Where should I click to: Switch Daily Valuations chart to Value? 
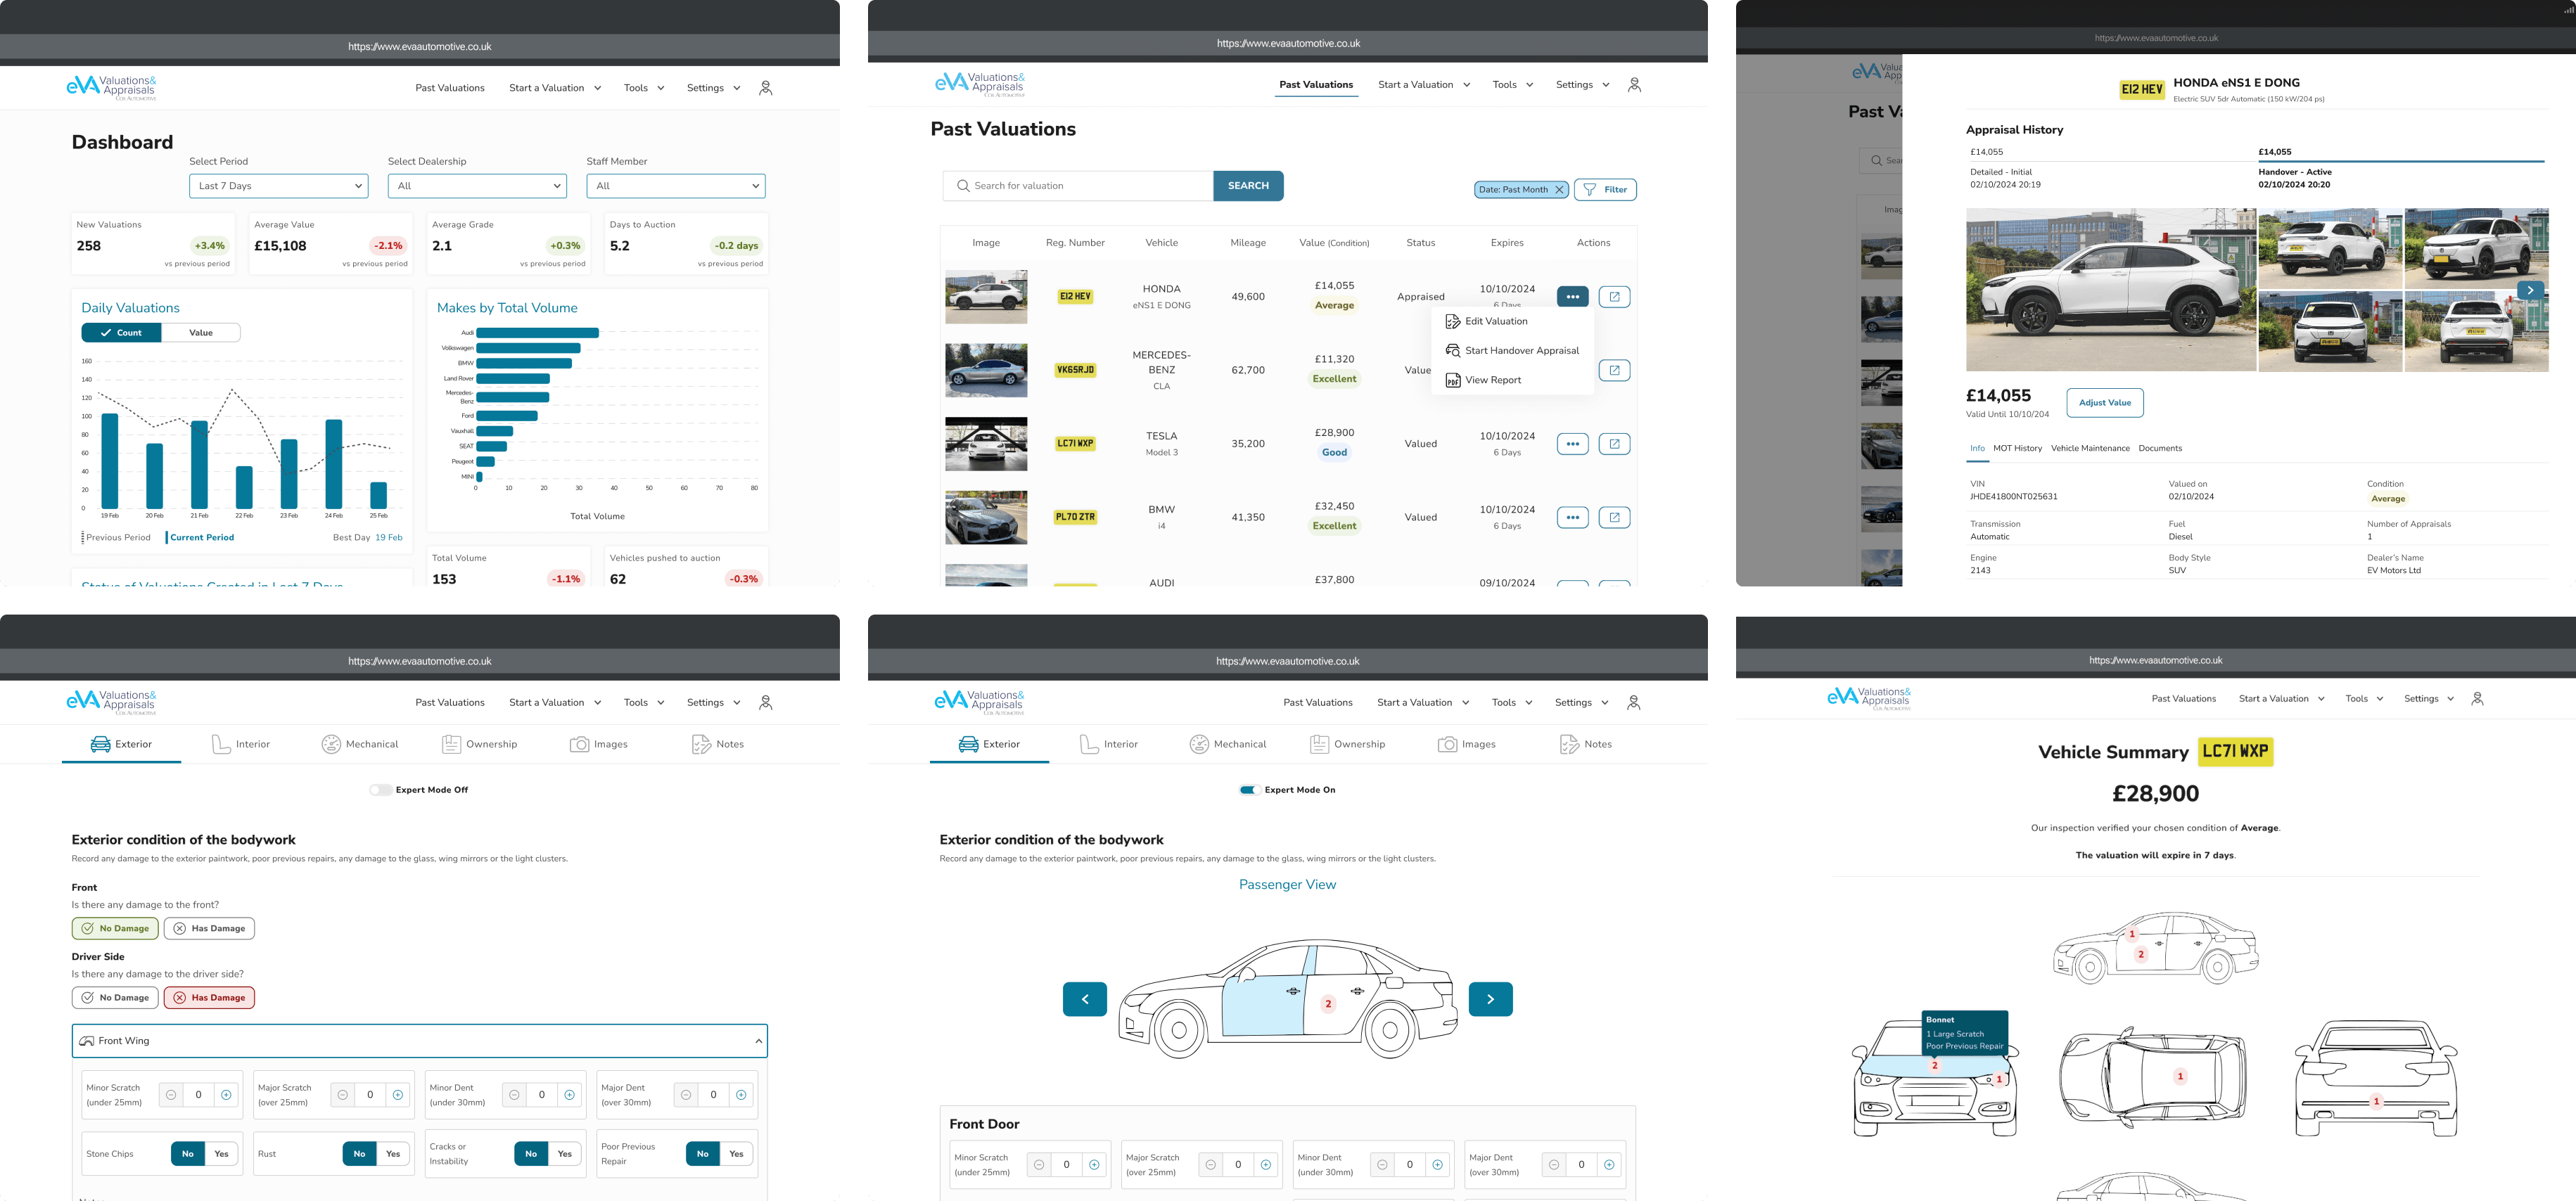click(201, 333)
